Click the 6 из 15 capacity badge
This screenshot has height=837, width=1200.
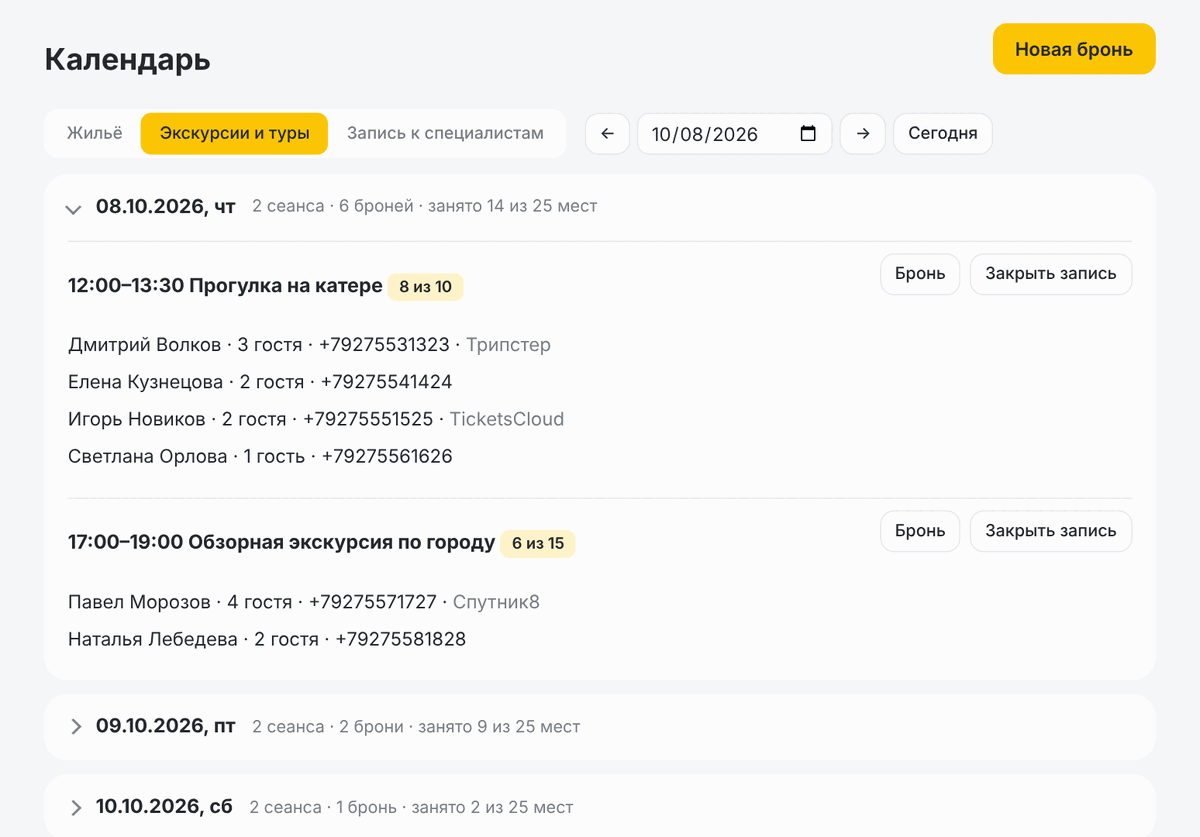point(538,544)
